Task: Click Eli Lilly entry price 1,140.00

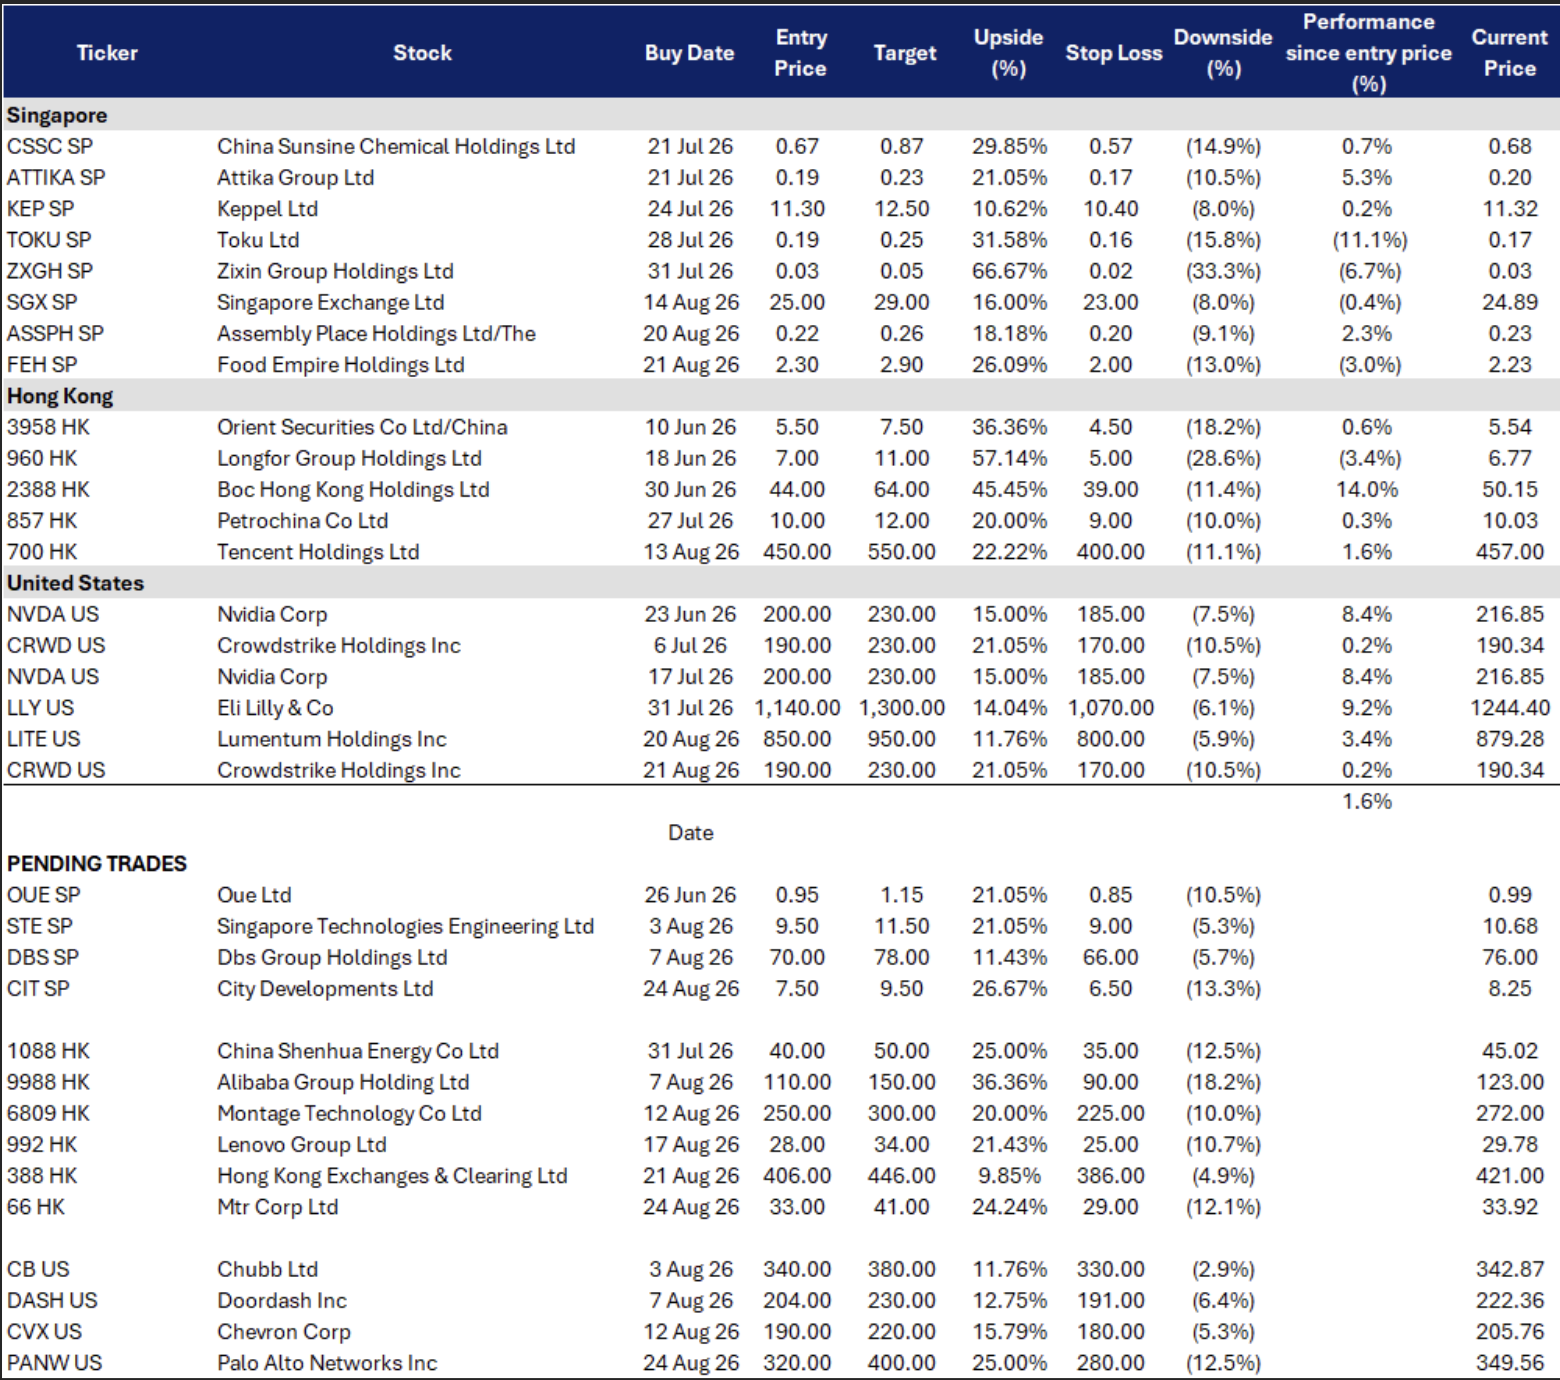Action: pos(797,708)
